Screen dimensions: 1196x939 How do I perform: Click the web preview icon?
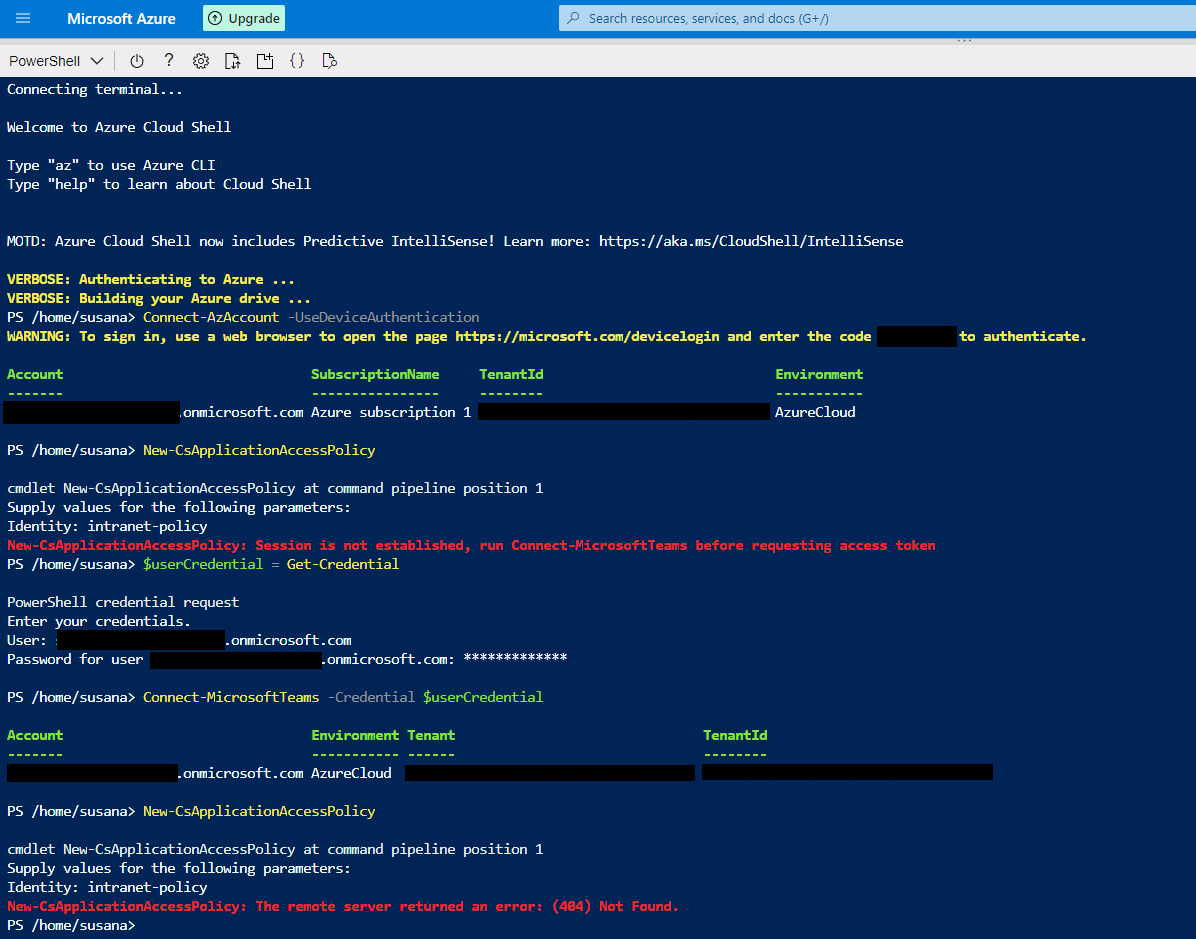[x=330, y=61]
